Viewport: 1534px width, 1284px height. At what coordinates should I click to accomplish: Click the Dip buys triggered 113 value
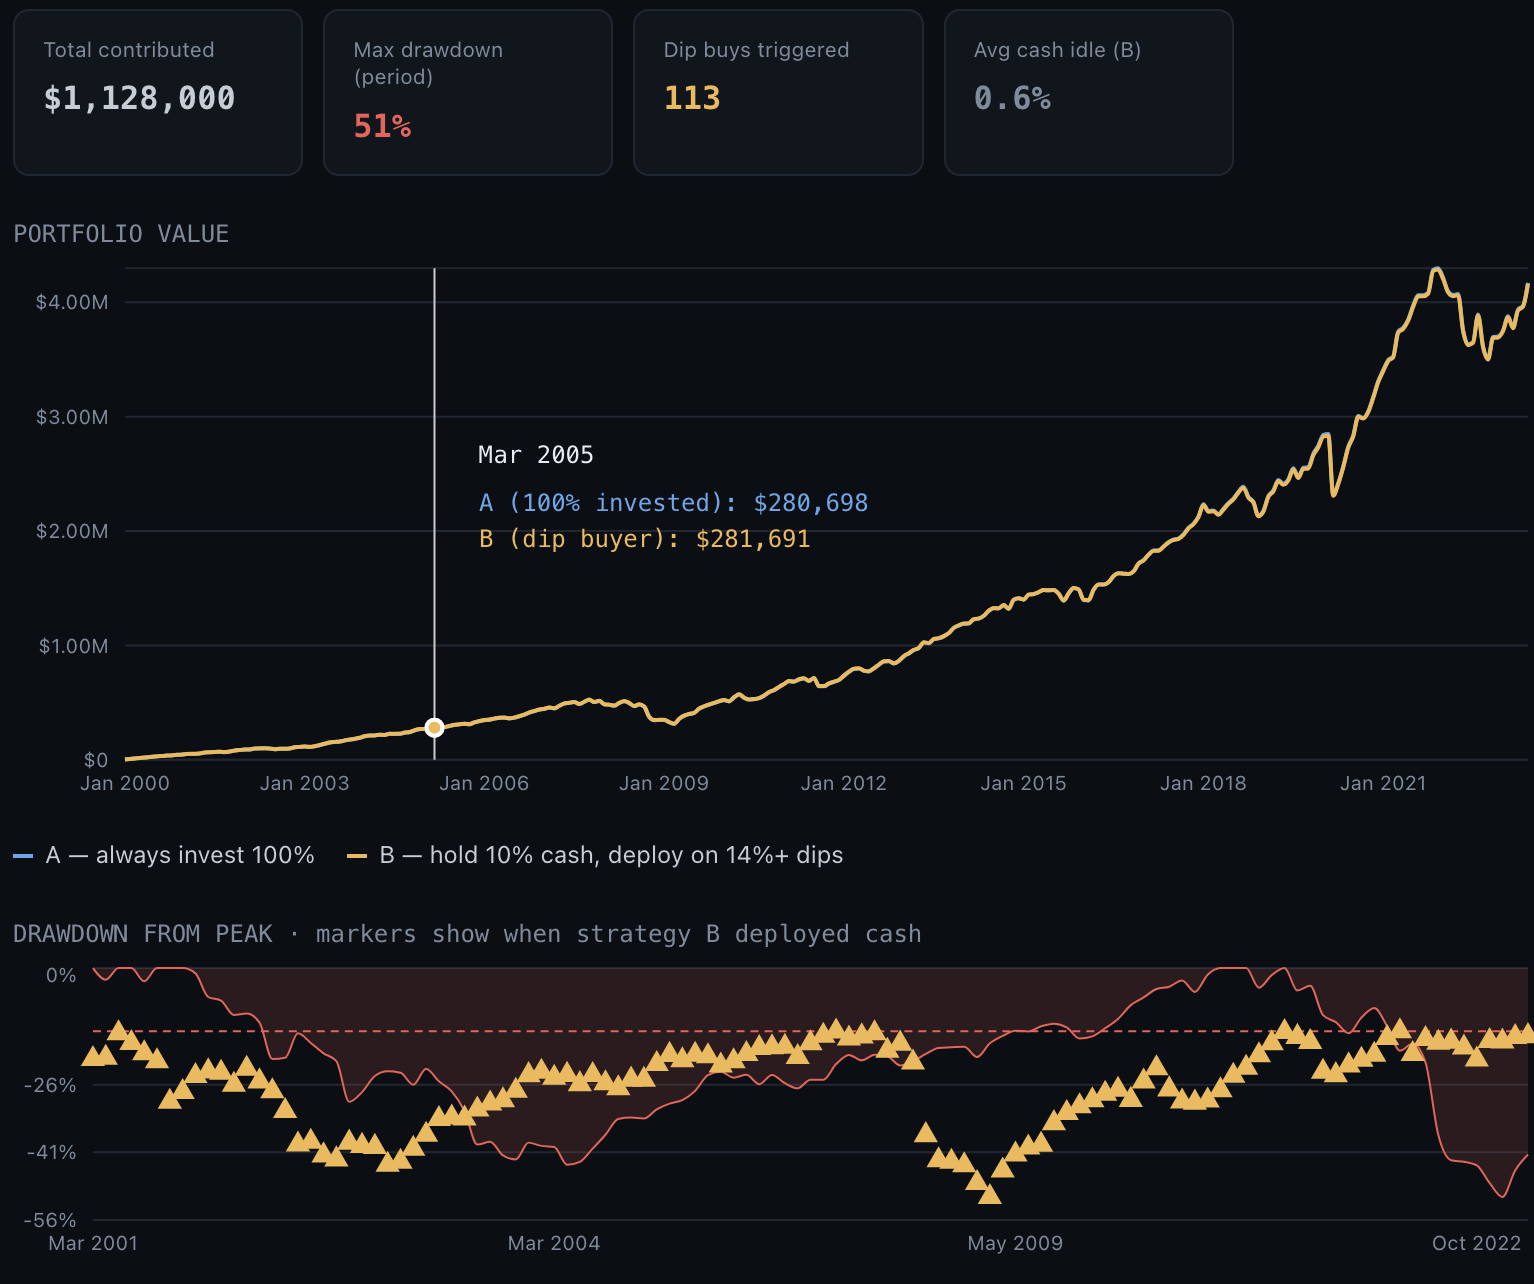pos(692,98)
